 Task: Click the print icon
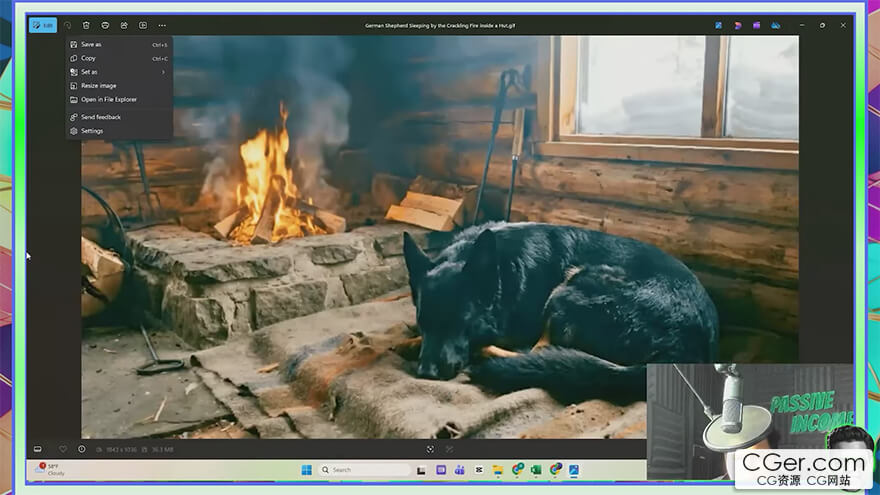[x=105, y=25]
